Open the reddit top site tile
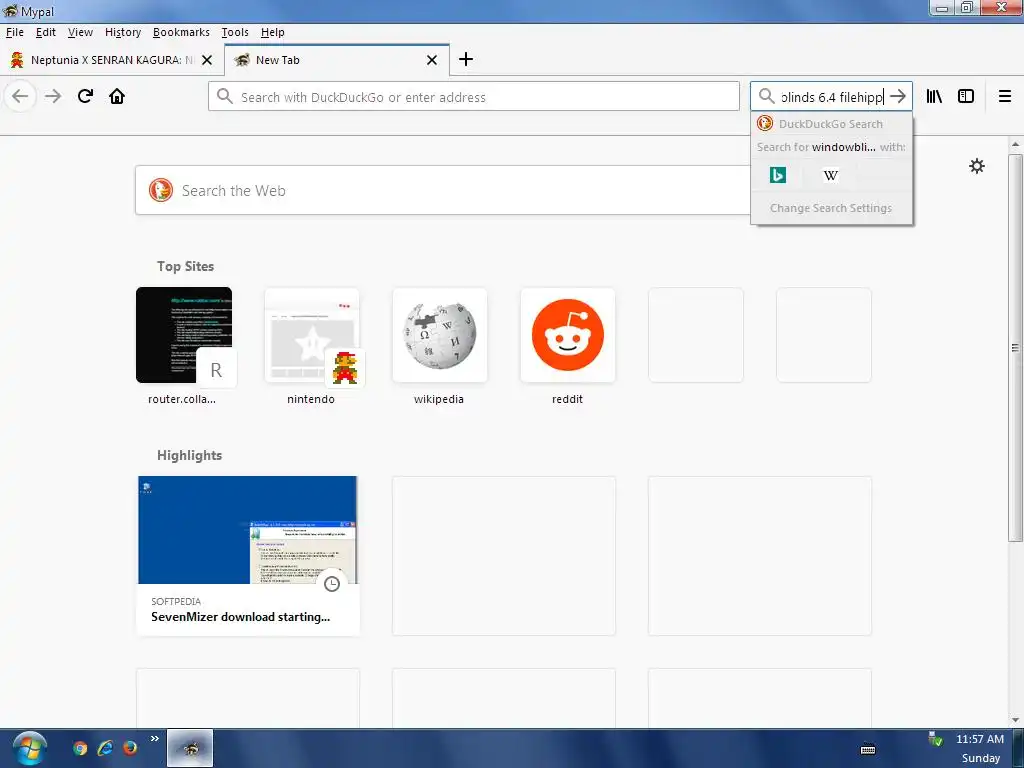The image size is (1024, 768). tap(568, 335)
